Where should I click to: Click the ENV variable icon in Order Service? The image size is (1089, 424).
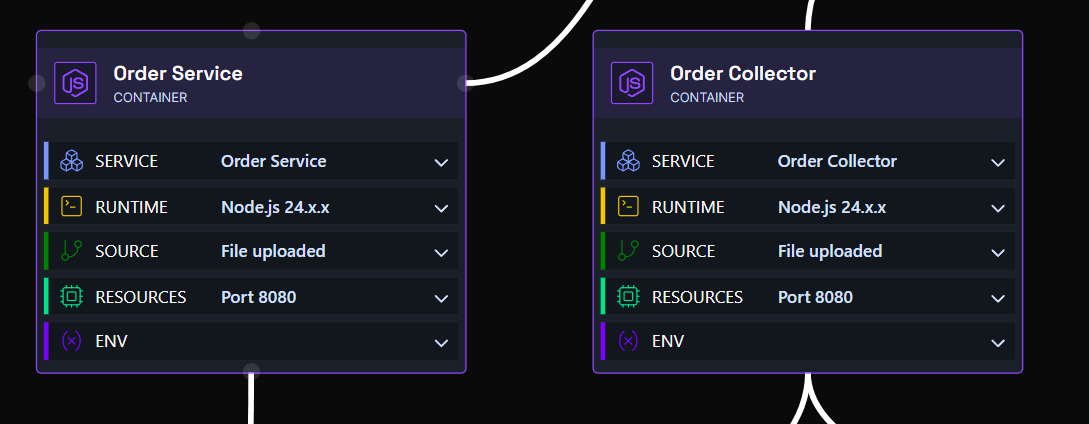click(x=72, y=341)
